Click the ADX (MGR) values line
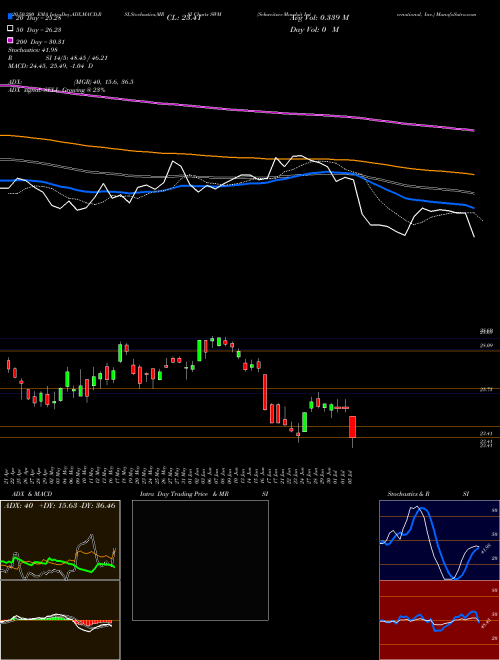Image resolution: width=500 pixels, height=660 pixels. [x=71, y=82]
